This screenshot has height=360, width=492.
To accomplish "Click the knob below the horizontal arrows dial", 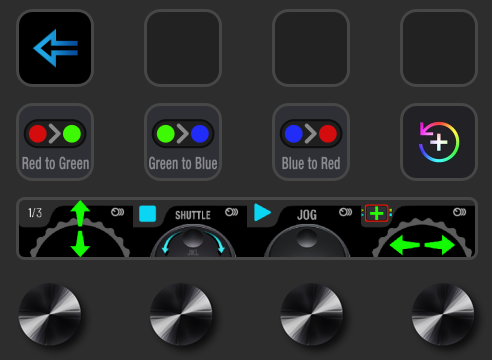I will [443, 314].
